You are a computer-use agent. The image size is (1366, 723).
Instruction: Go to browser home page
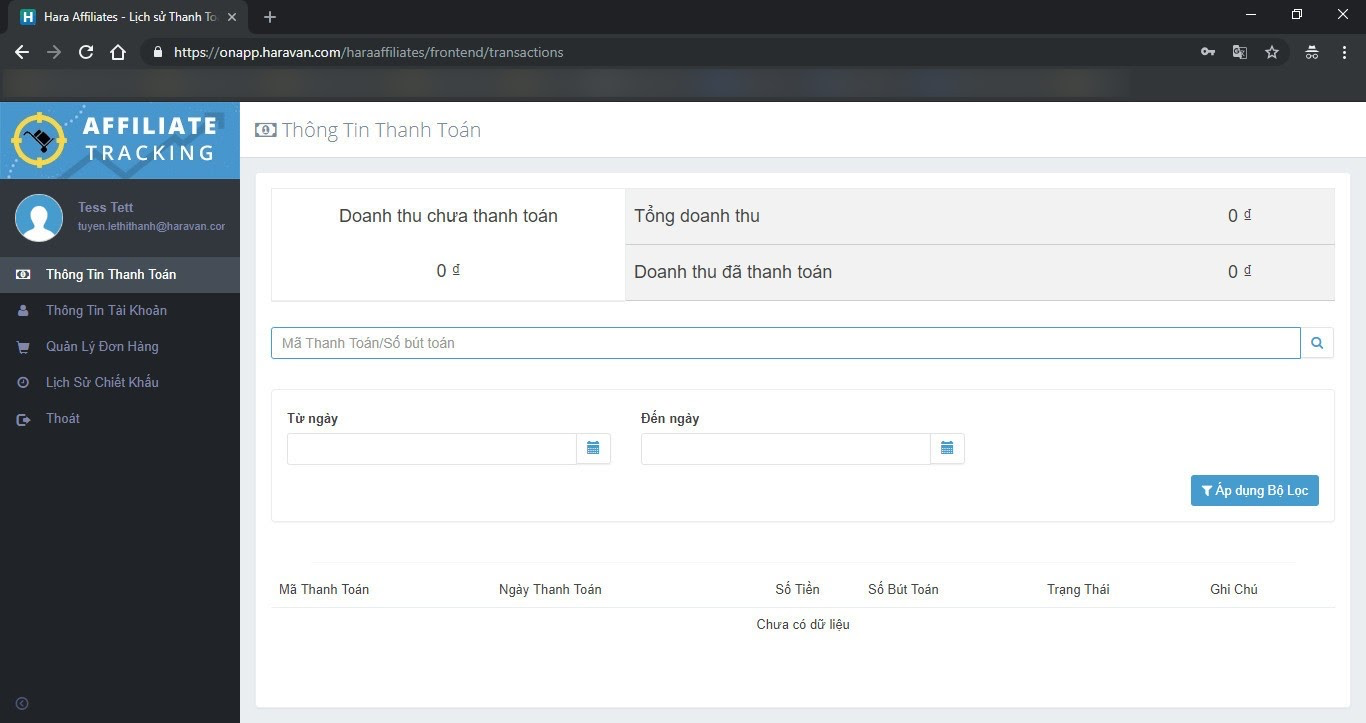[x=118, y=52]
